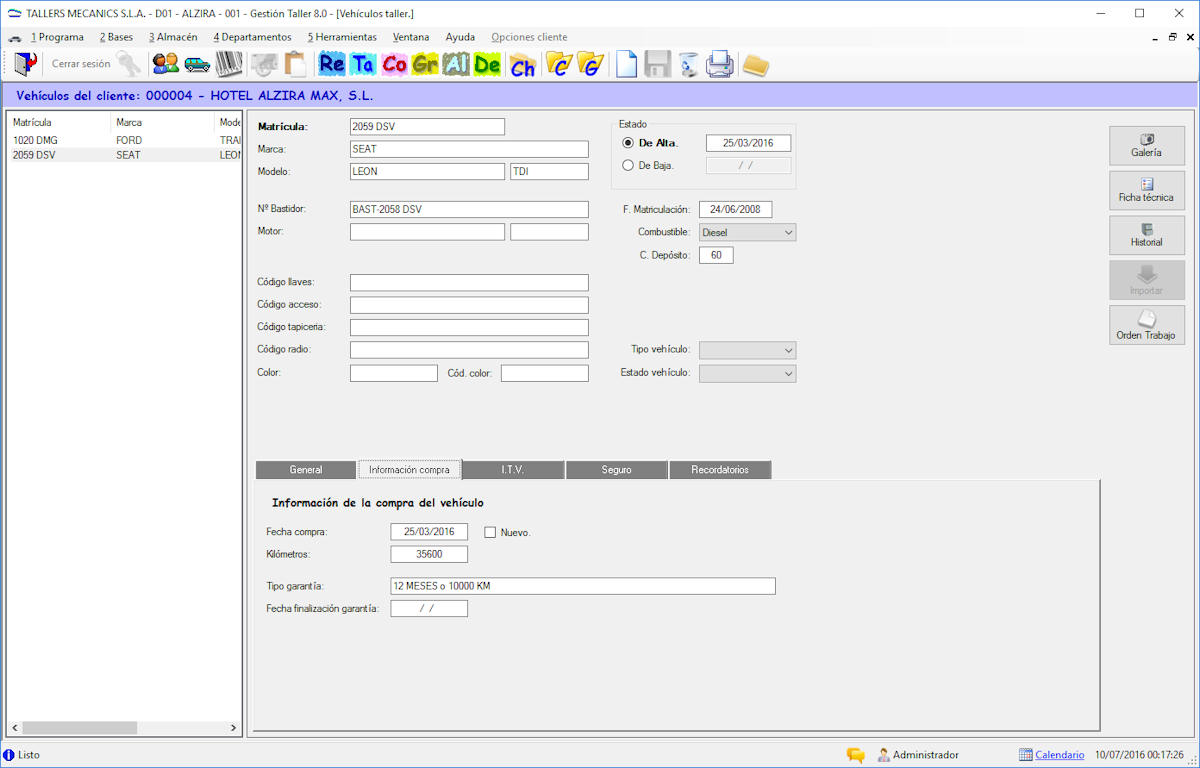Viewport: 1200px width, 768px height.
Task: Click the exit door toolbar icon
Action: pyautogui.click(x=25, y=64)
